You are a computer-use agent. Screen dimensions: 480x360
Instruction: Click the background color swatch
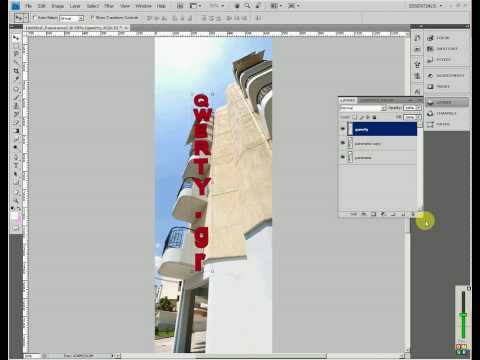click(x=18, y=220)
